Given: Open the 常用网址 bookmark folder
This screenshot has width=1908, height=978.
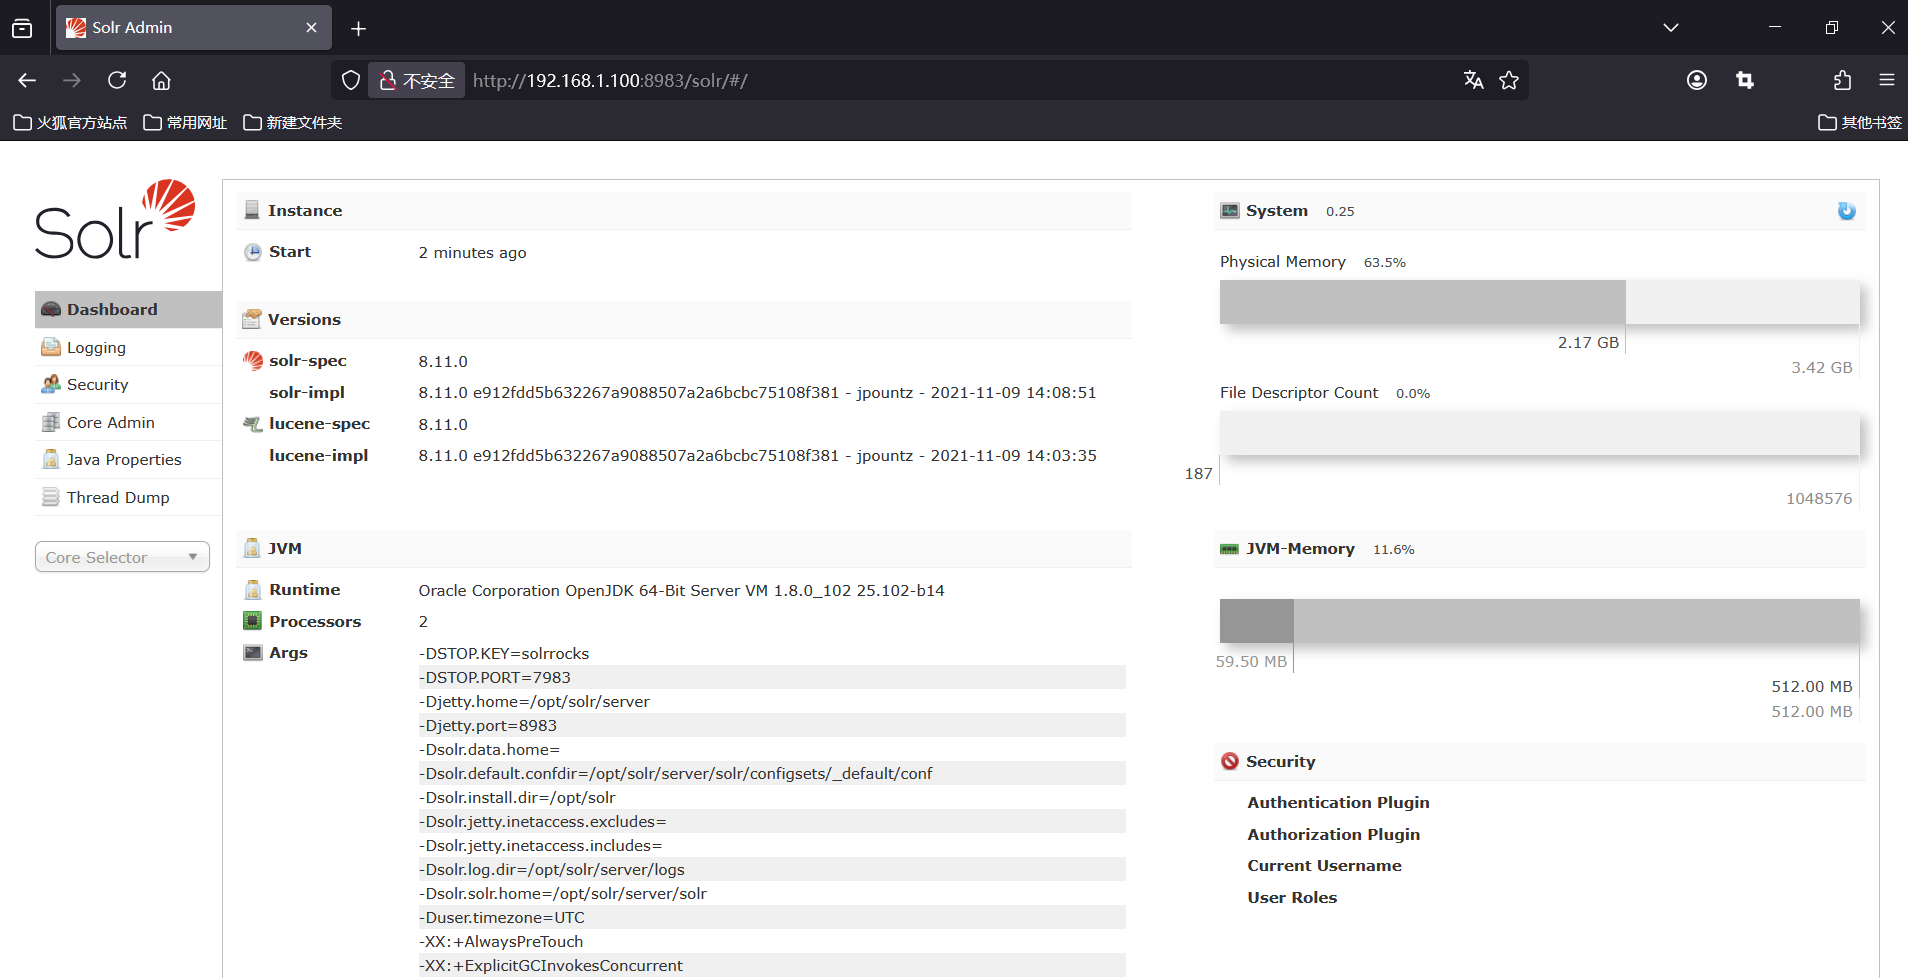Looking at the screenshot, I should (x=185, y=123).
